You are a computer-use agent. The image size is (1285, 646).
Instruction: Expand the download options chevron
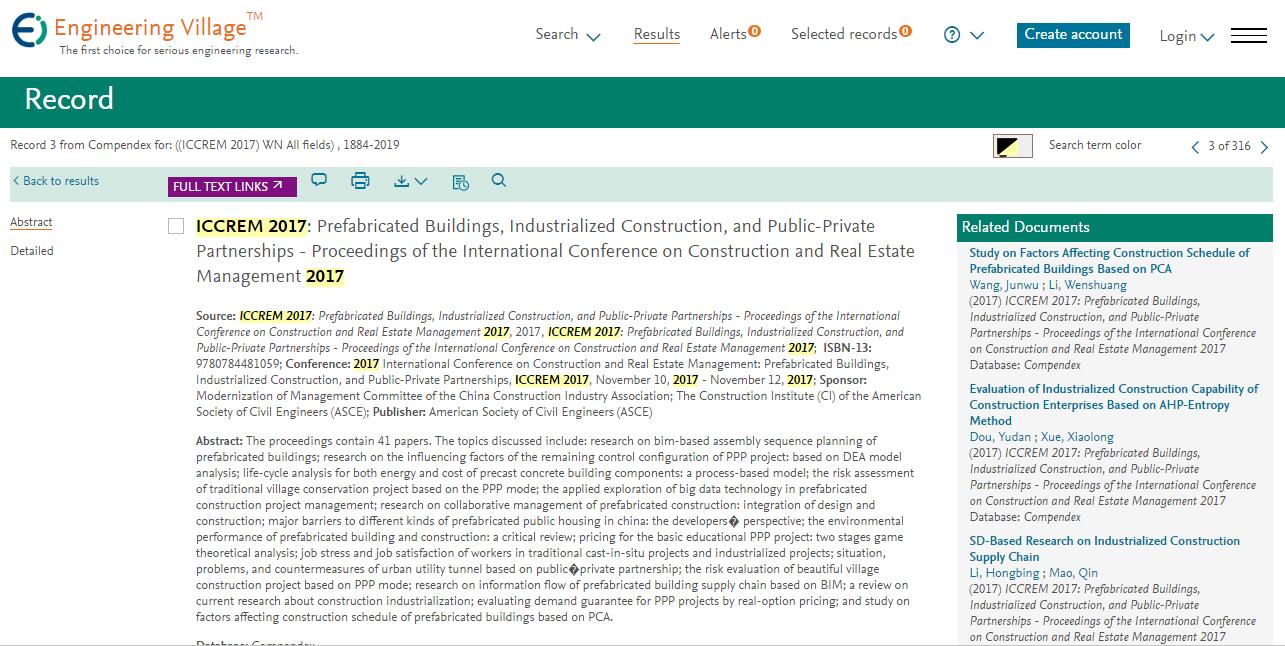pyautogui.click(x=421, y=181)
